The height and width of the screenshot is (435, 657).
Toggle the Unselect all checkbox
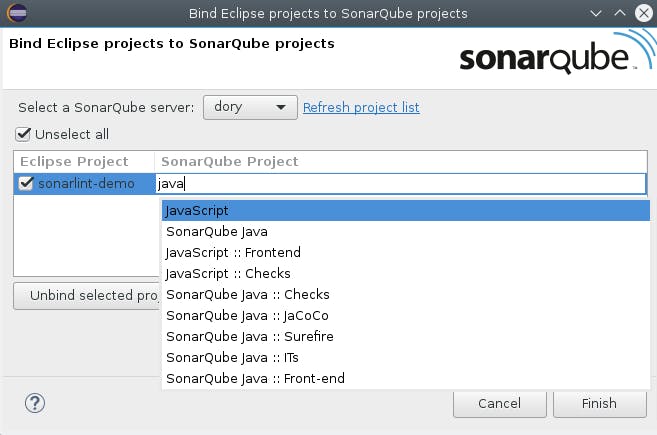[x=23, y=135]
